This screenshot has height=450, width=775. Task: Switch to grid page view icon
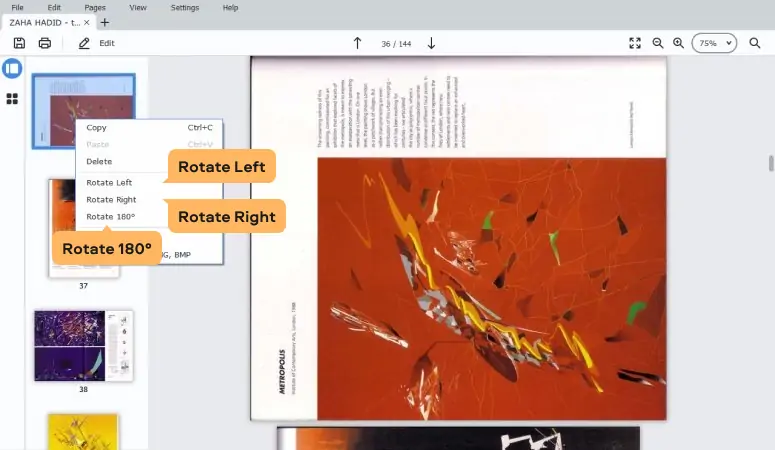[x=12, y=99]
